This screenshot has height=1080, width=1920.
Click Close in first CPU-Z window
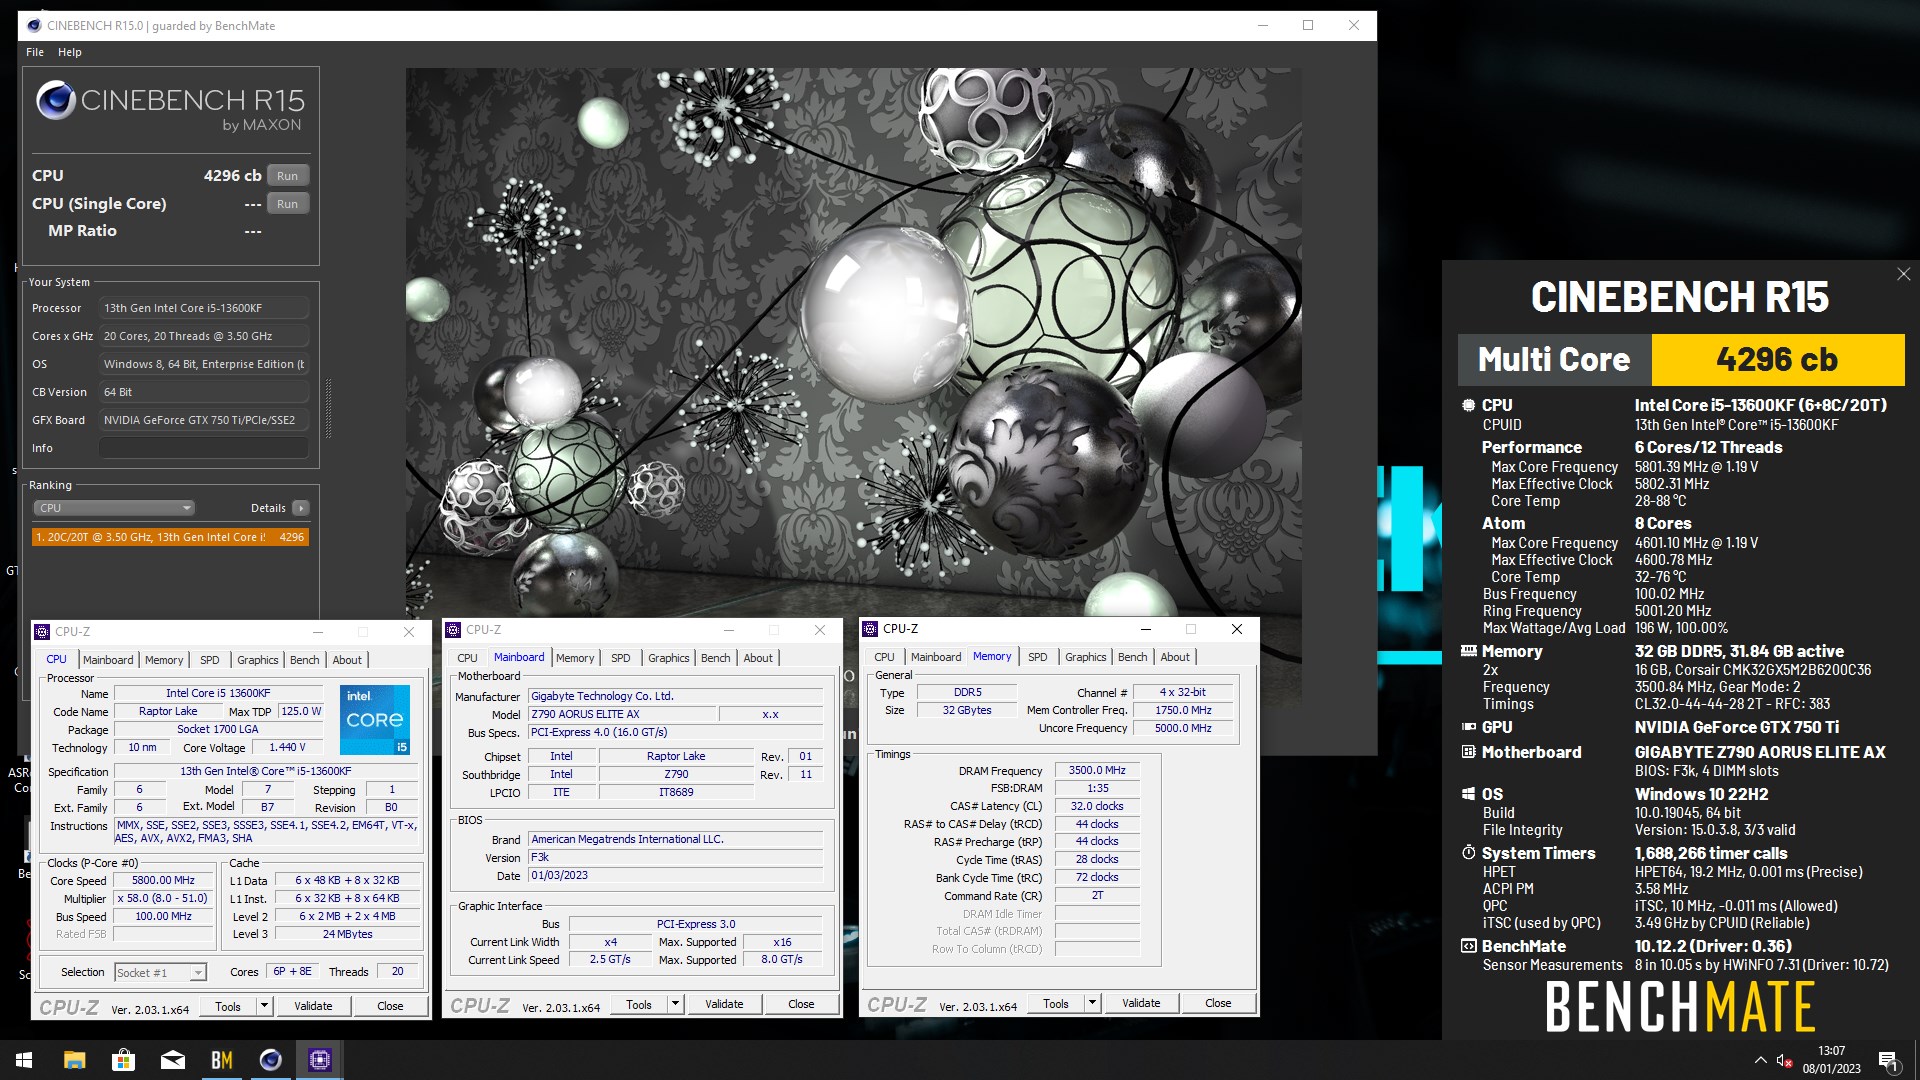point(390,1006)
